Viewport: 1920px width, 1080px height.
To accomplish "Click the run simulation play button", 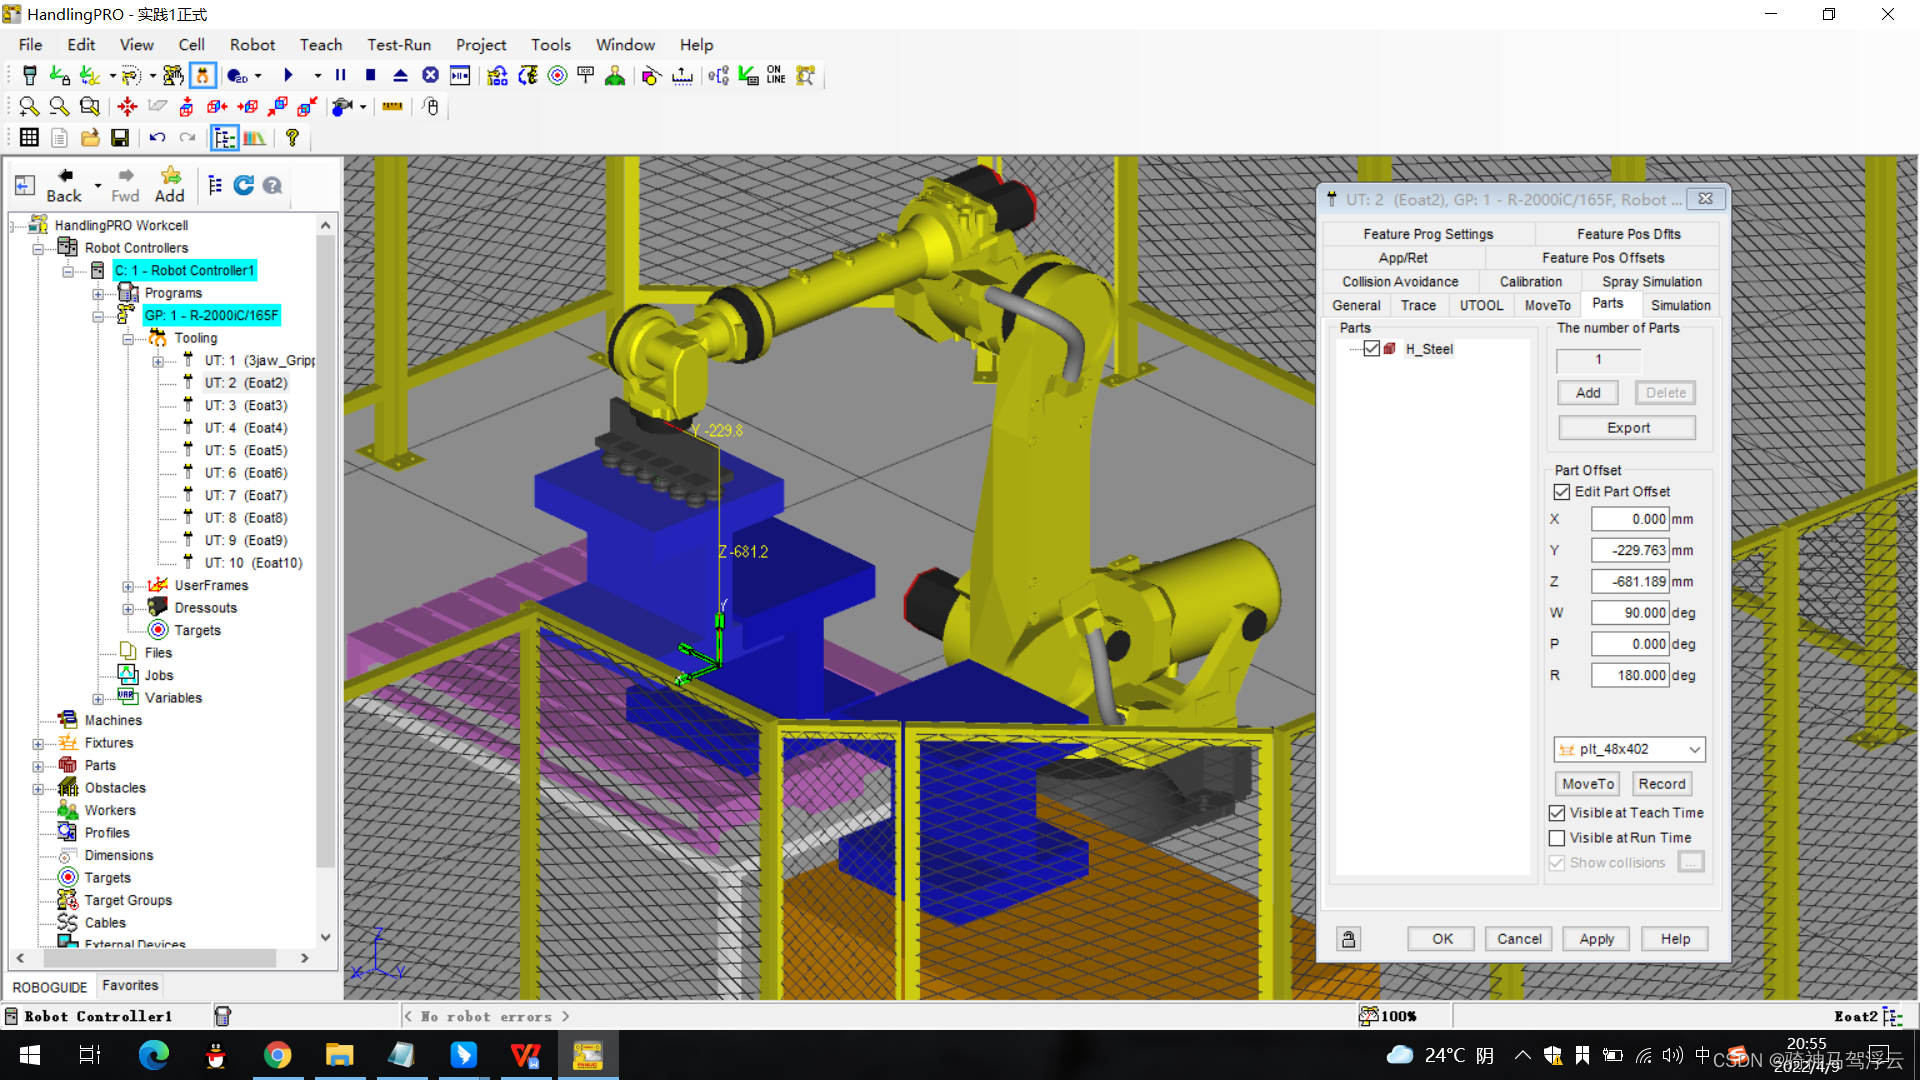I will (288, 76).
